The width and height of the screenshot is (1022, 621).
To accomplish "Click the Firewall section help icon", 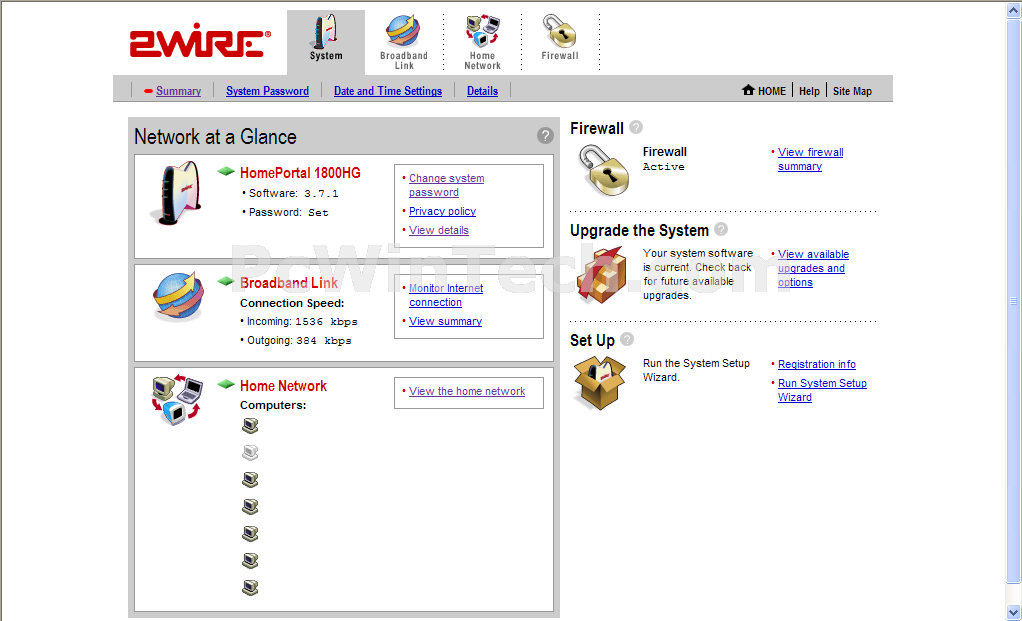I will (x=636, y=127).
